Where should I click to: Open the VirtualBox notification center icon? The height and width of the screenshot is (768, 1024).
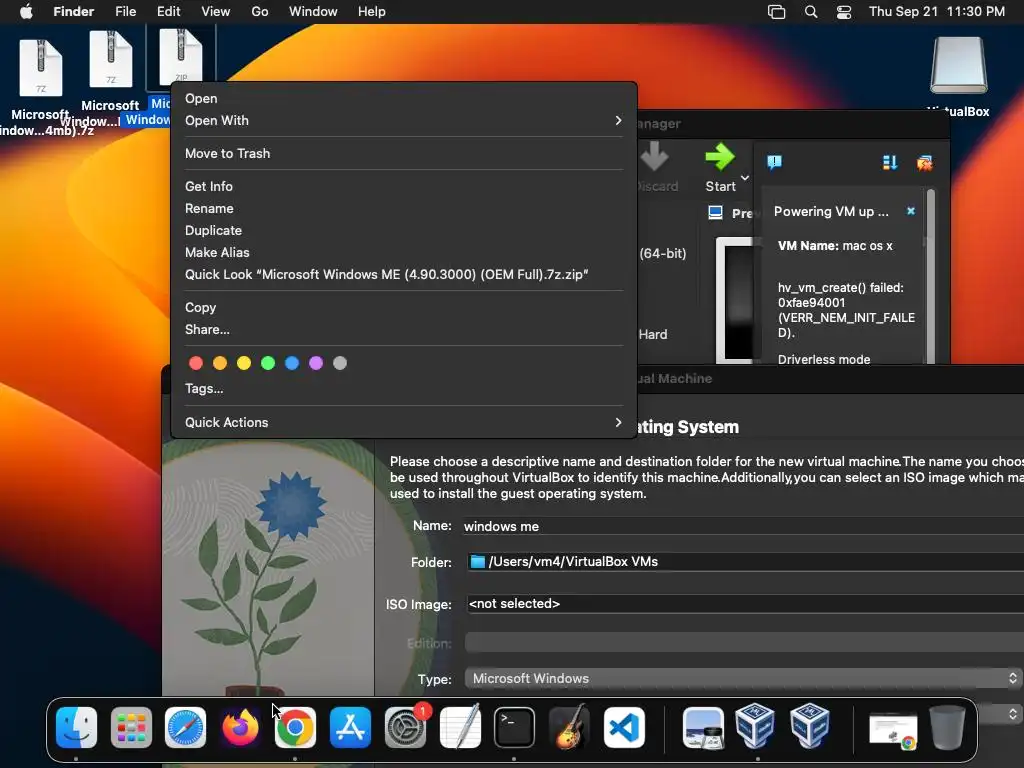pyautogui.click(x=775, y=162)
